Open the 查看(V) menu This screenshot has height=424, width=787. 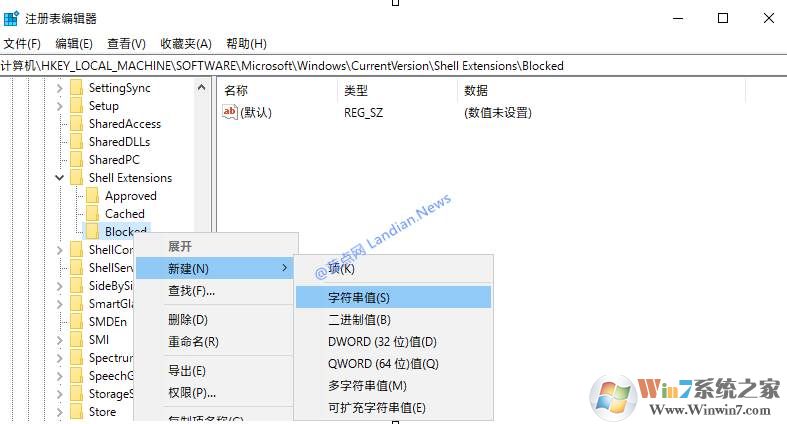(126, 44)
